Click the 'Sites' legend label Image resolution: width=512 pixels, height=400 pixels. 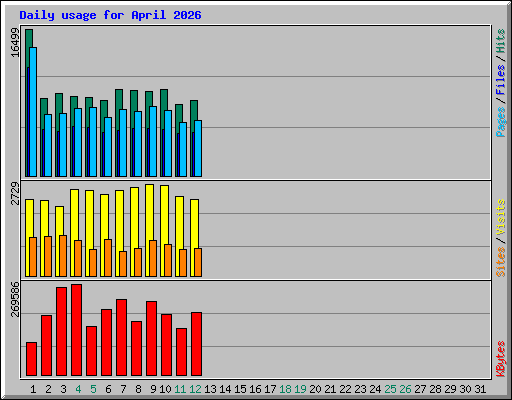coord(500,262)
